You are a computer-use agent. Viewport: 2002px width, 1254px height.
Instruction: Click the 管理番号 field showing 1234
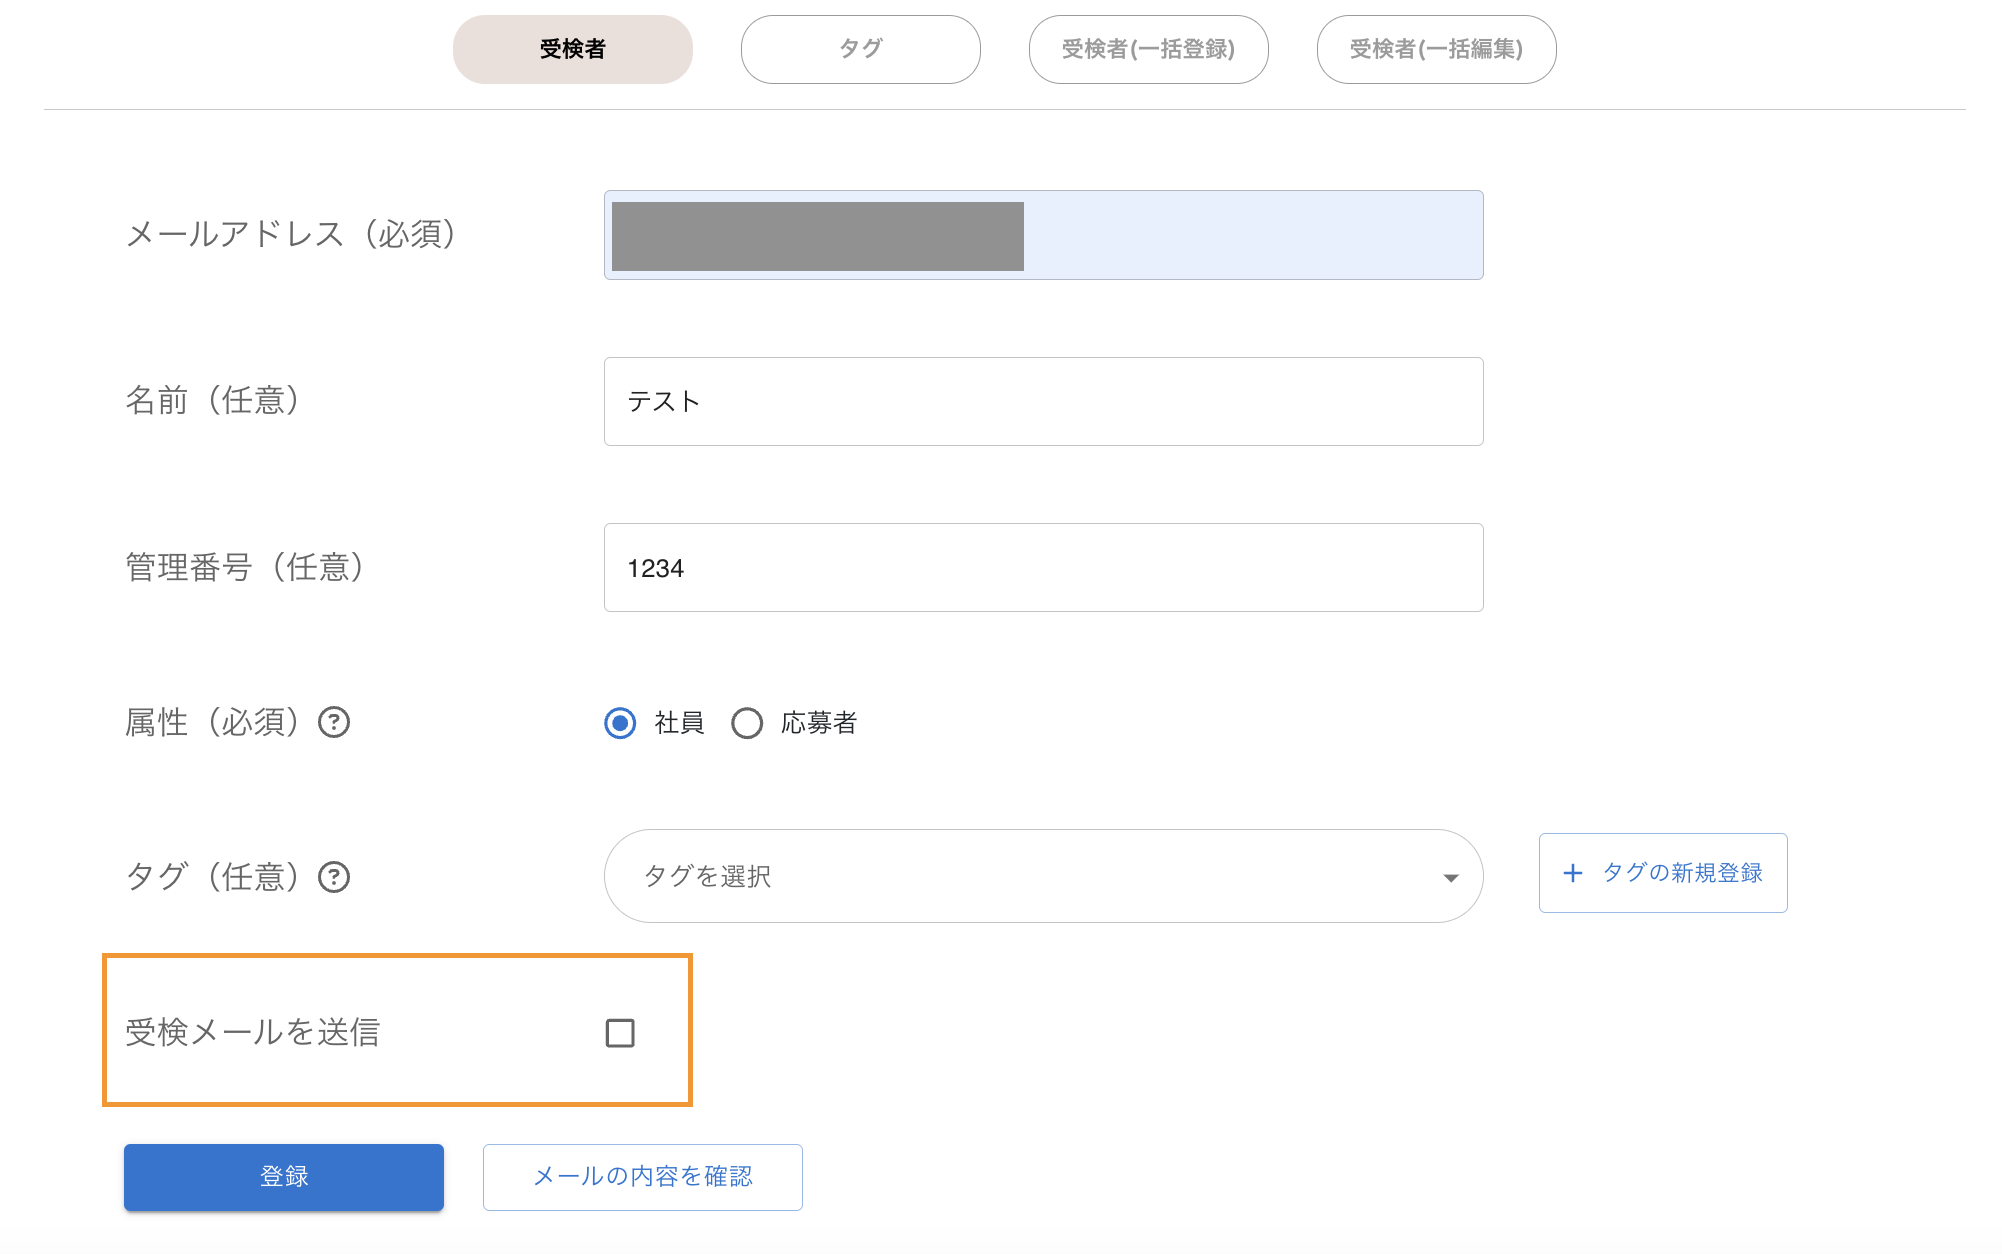coord(1043,567)
